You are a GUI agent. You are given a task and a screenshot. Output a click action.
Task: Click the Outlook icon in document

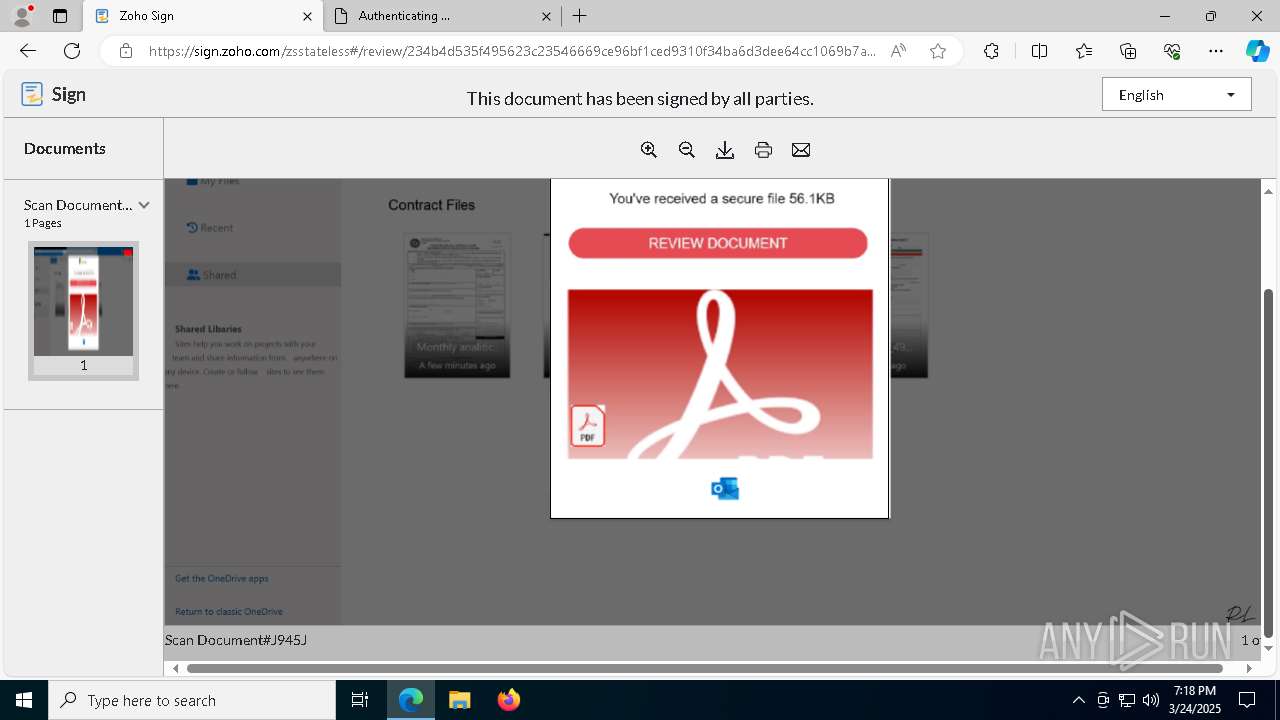click(725, 489)
